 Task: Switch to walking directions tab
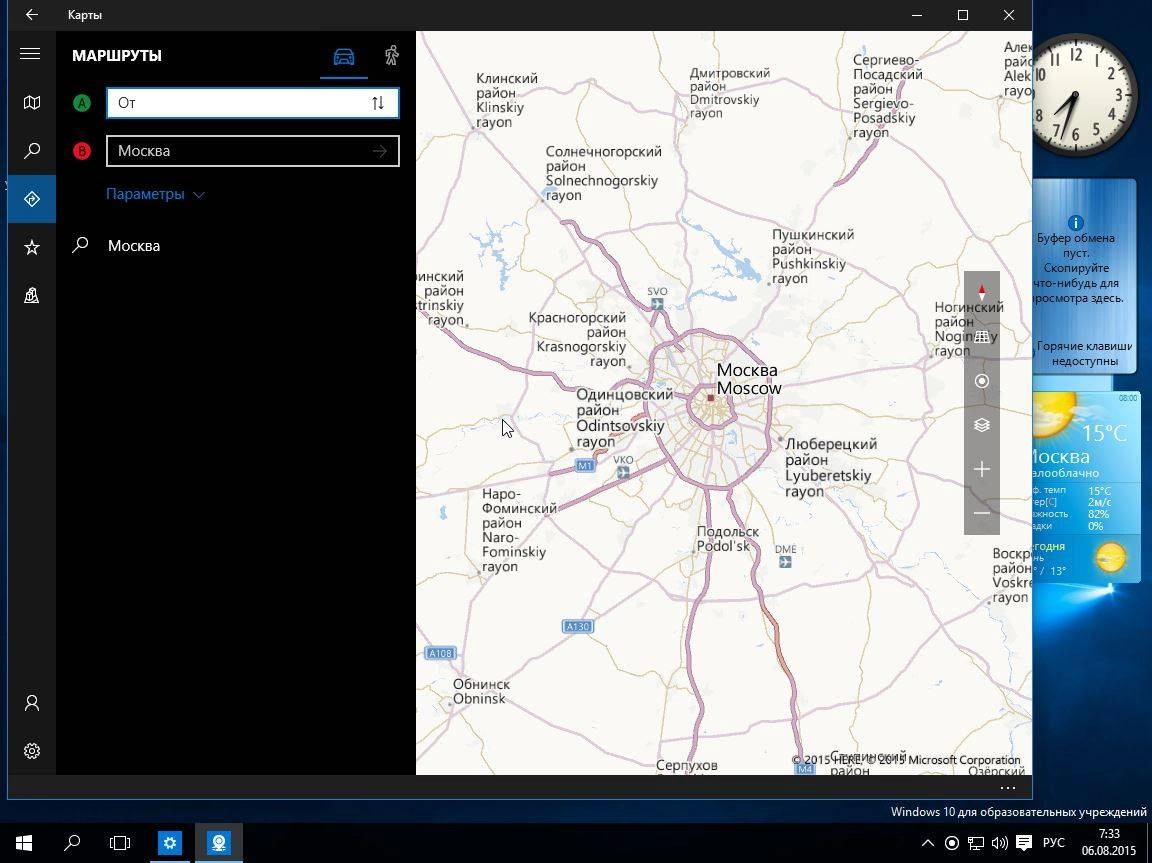(392, 55)
